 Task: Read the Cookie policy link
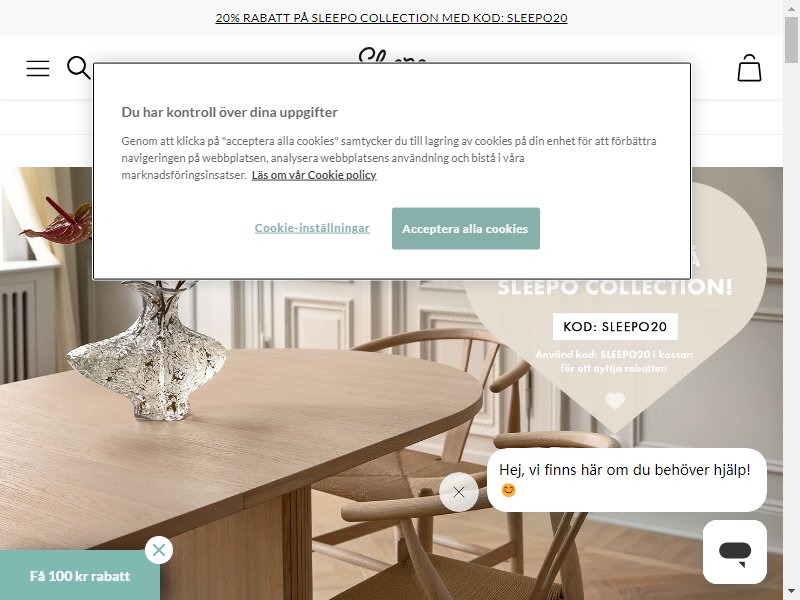coord(314,175)
